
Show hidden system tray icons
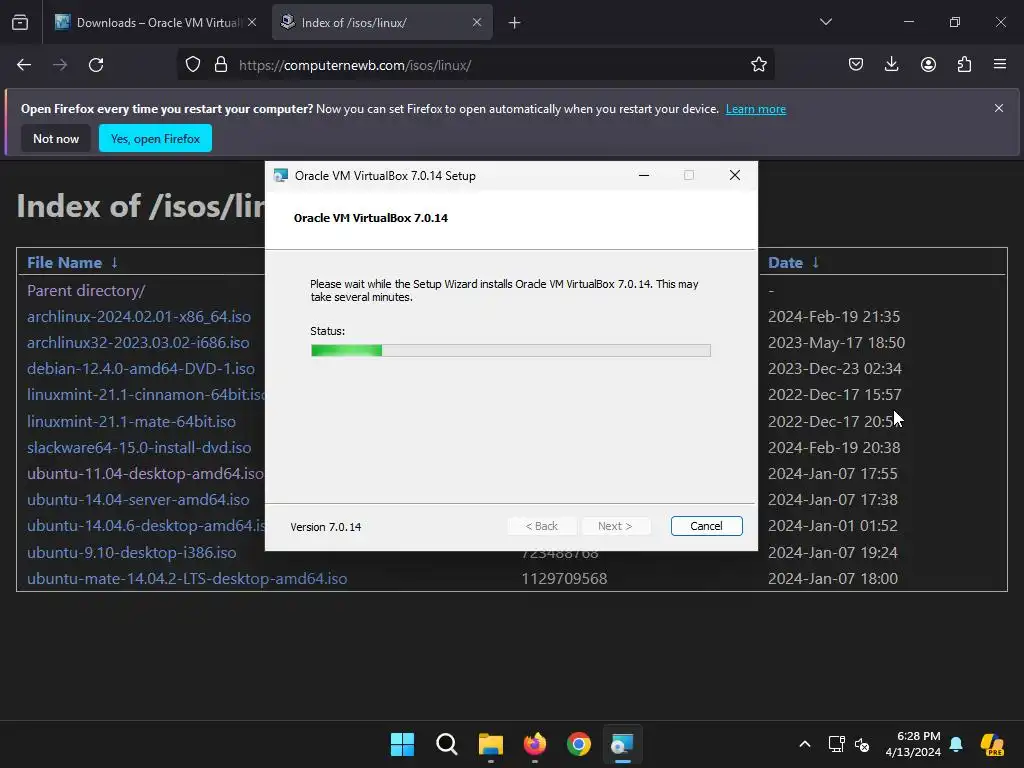[805, 744]
